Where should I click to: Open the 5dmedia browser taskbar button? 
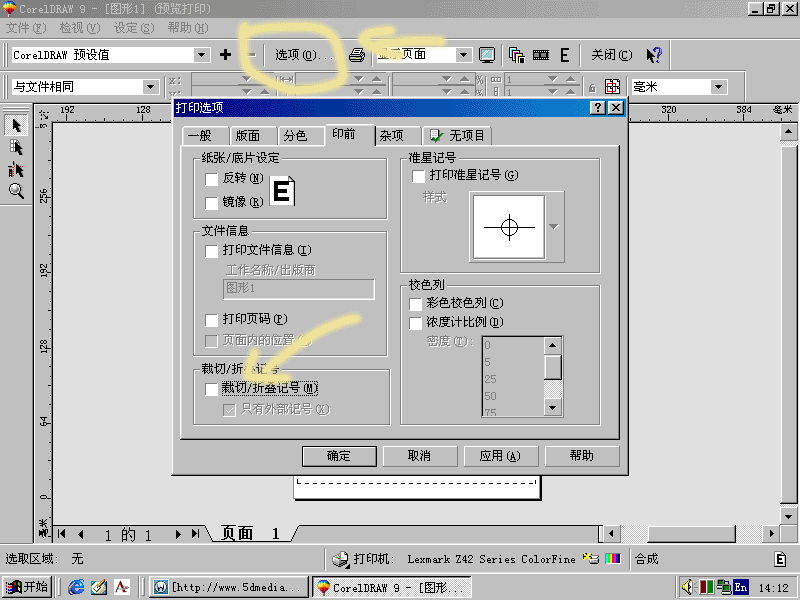(x=230, y=587)
